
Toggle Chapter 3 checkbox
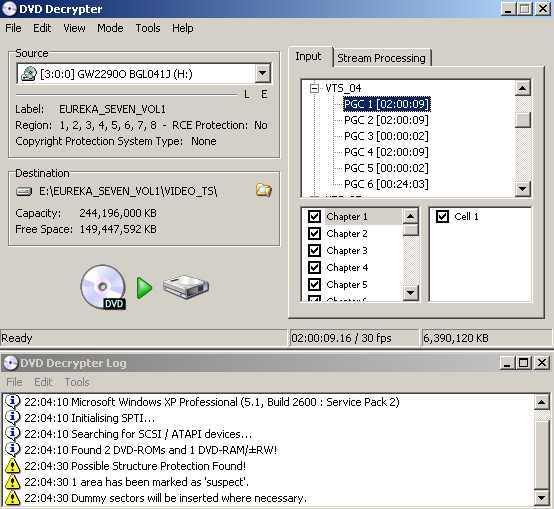click(x=314, y=250)
